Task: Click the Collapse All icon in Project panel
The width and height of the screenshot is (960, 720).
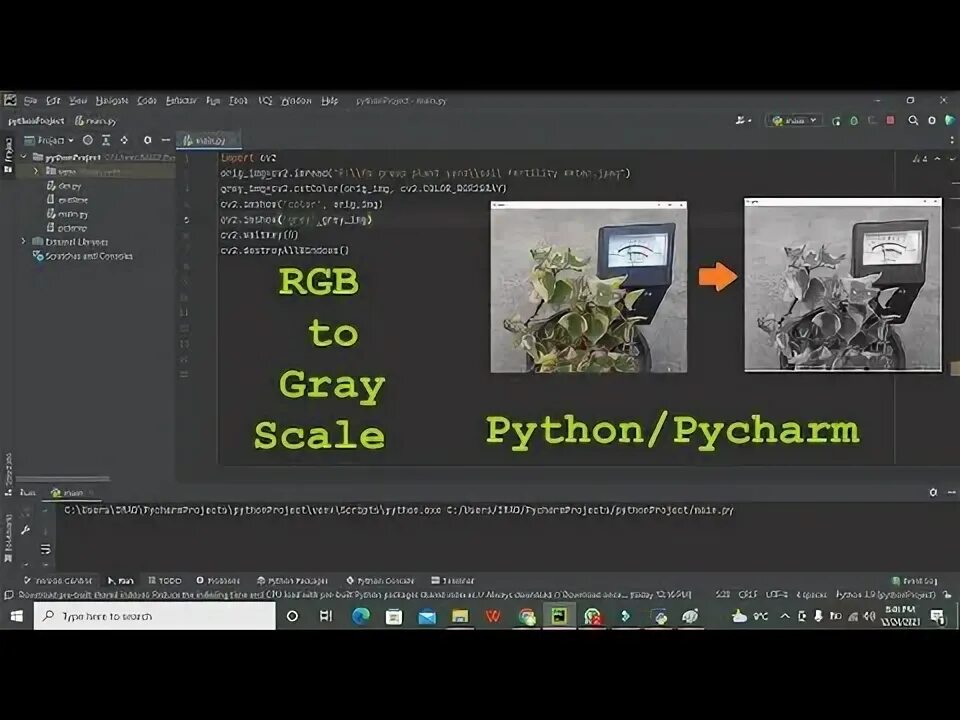Action: pyautogui.click(x=124, y=140)
